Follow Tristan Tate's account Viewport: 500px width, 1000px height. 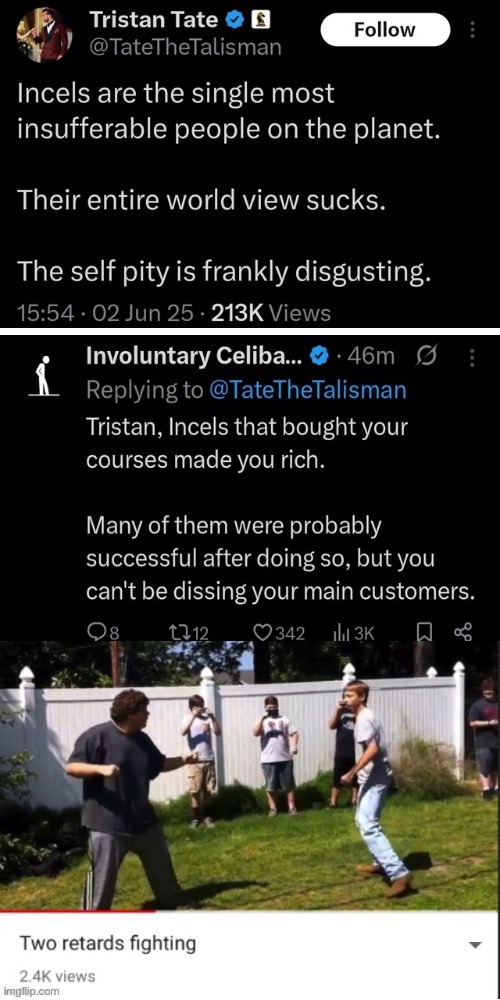[x=385, y=30]
